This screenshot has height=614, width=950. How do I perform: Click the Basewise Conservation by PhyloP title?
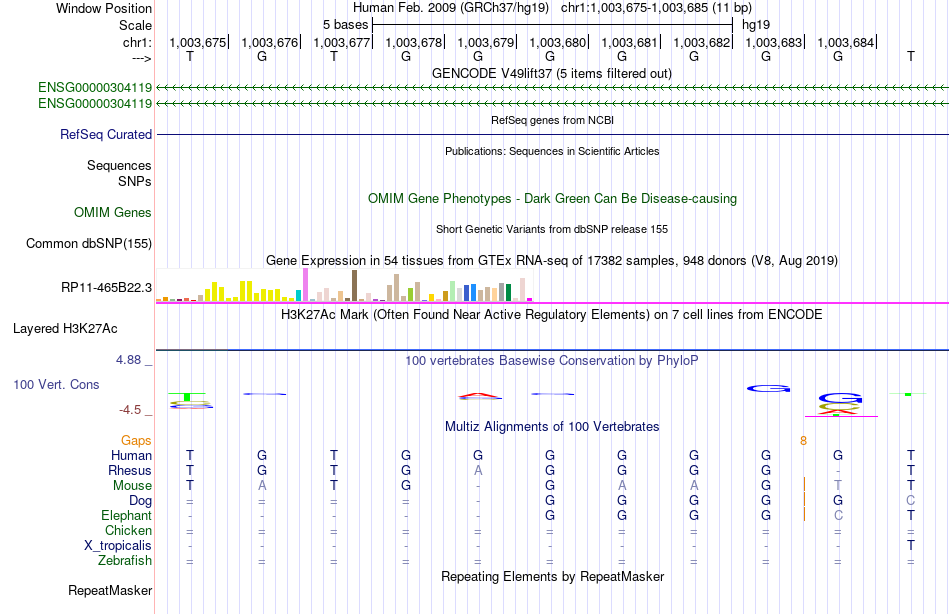[x=552, y=361]
